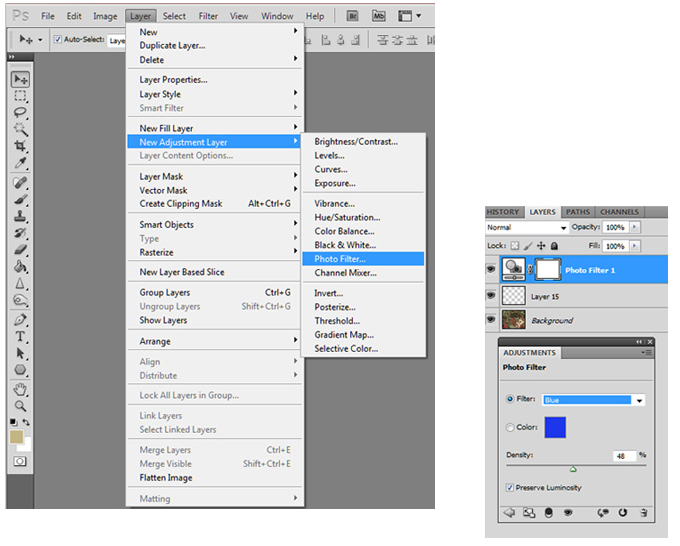Select the Lasso tool
Viewport: 680px width, 546px height.
point(20,112)
